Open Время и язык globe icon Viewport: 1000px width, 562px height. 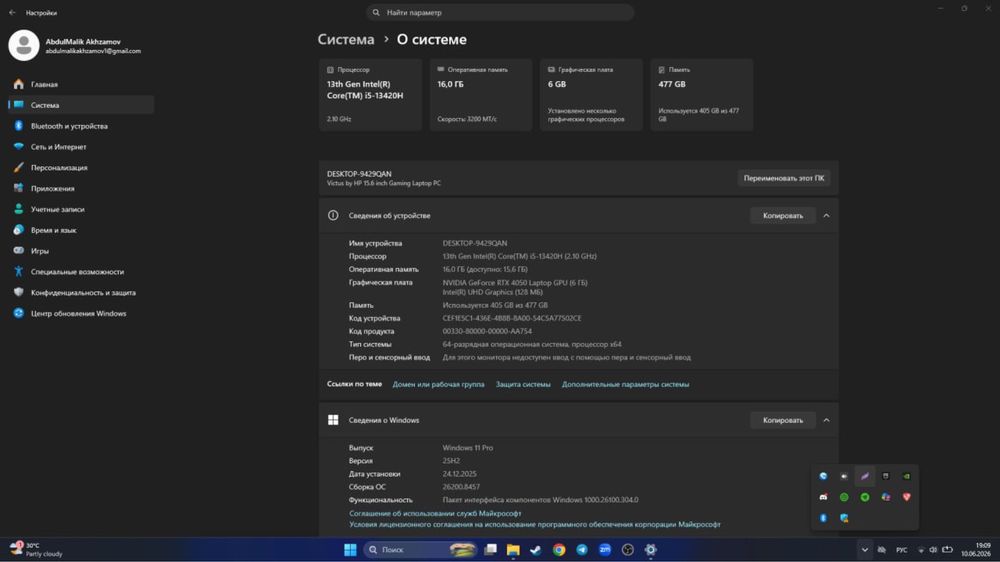(x=18, y=230)
